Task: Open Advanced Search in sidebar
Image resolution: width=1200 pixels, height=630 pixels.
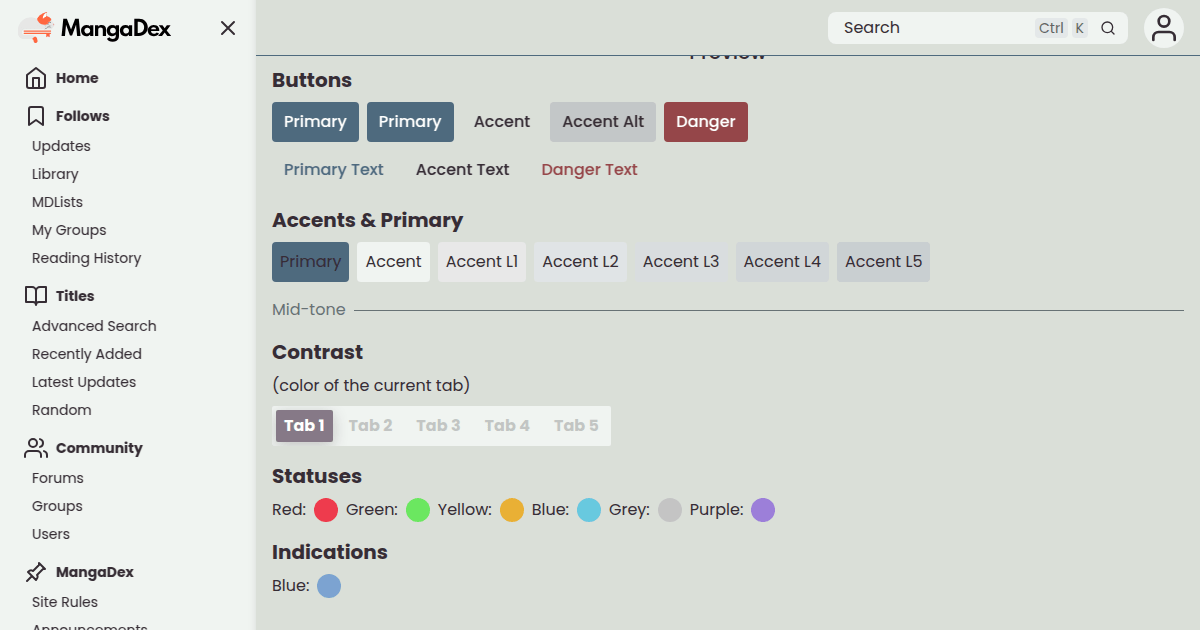Action: (94, 326)
